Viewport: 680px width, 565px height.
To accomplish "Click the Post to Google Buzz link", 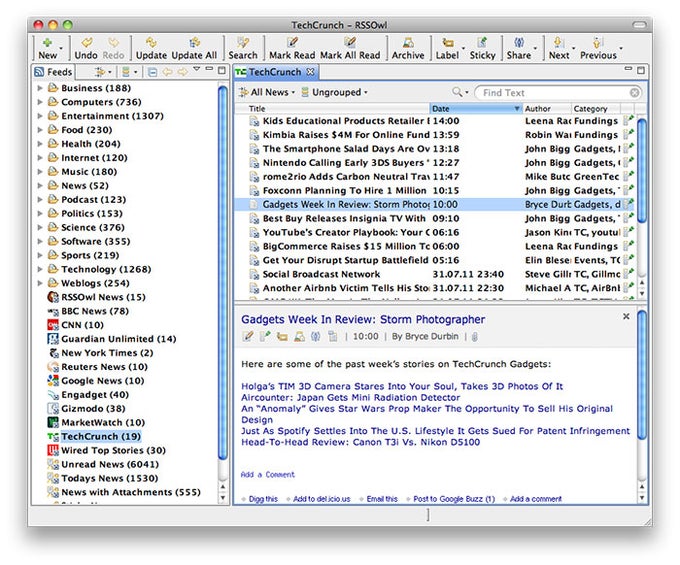I will (x=454, y=499).
